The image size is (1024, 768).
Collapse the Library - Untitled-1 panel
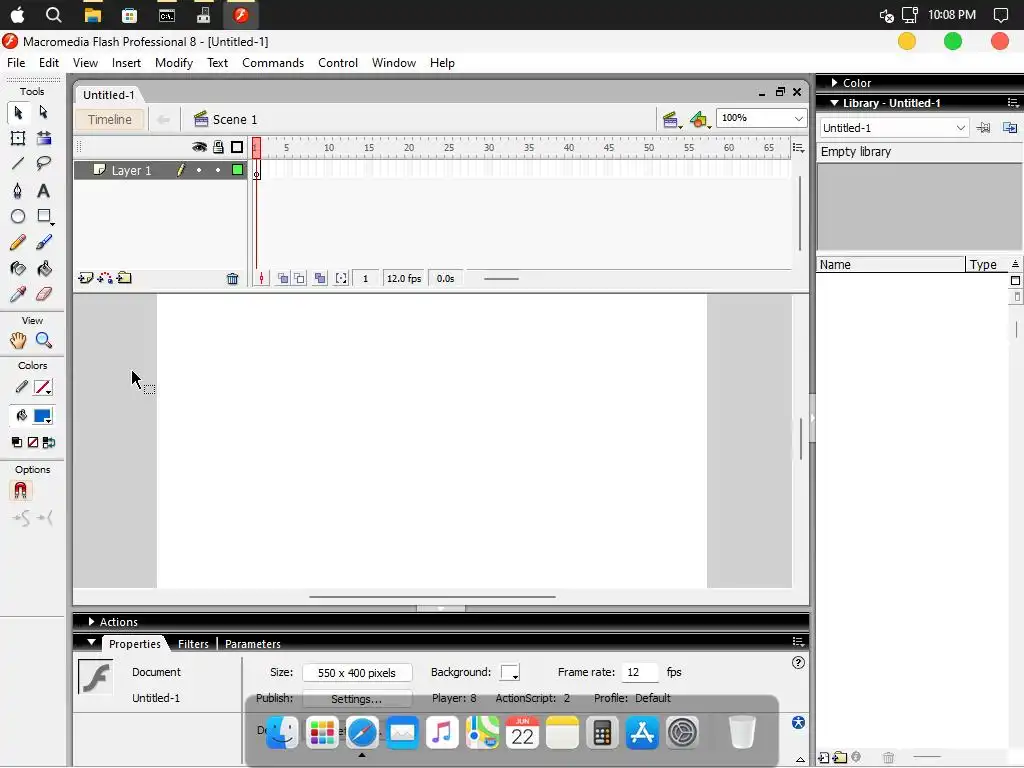(x=834, y=103)
